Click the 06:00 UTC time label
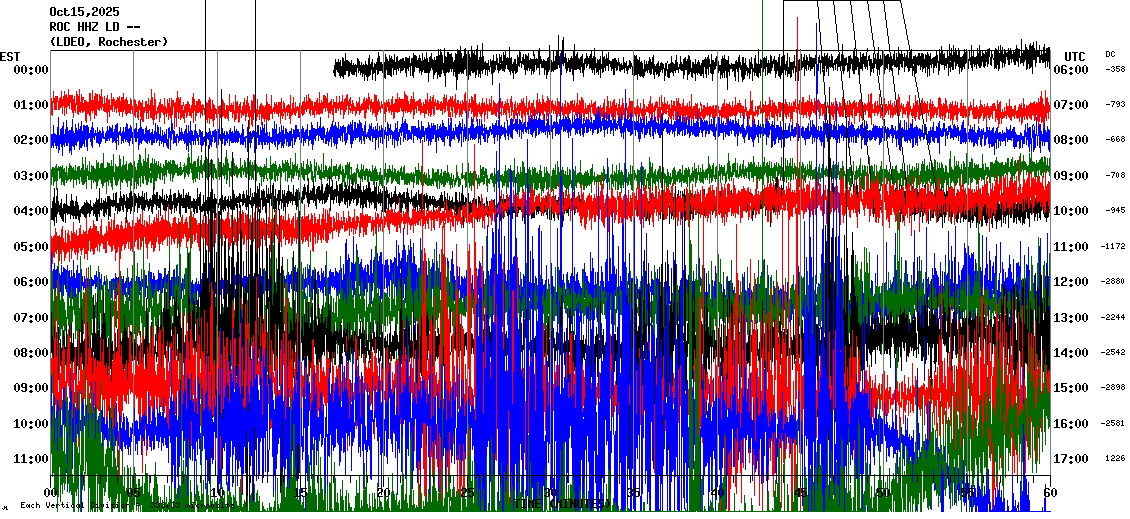 pos(1070,70)
